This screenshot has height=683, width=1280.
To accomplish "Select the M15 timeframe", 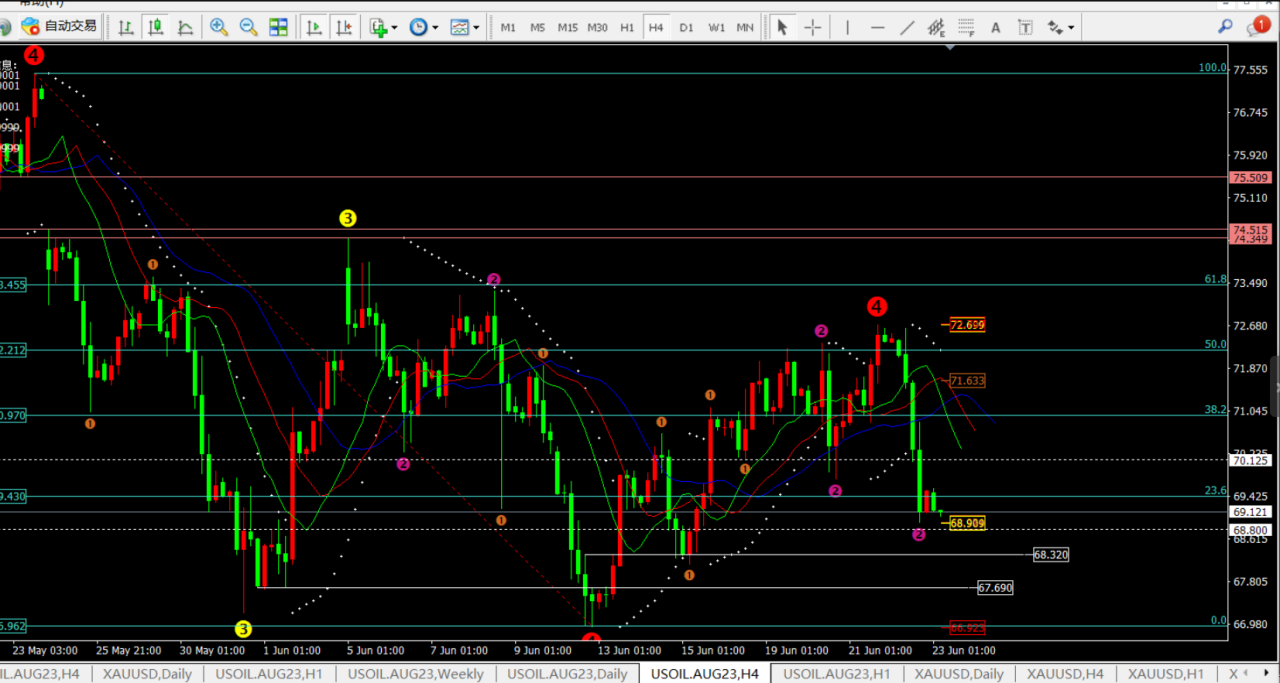I will pyautogui.click(x=567, y=27).
